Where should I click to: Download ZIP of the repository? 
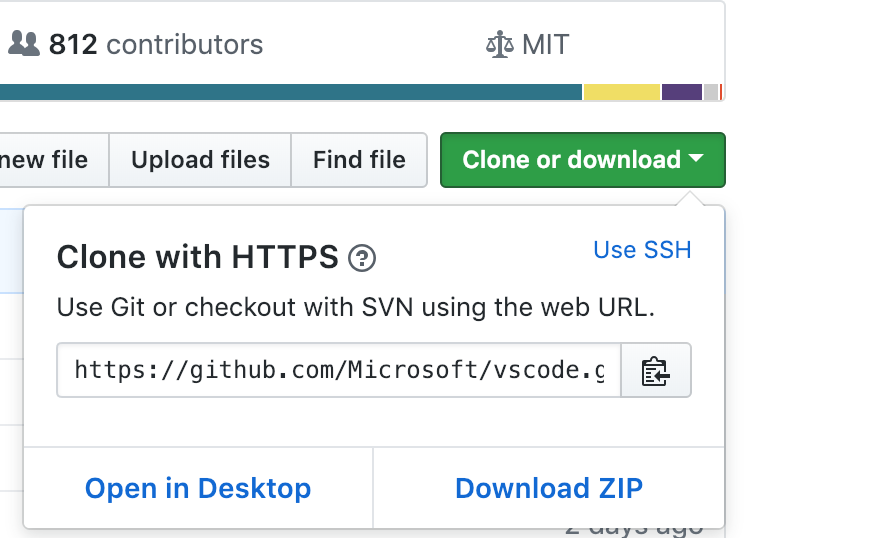[x=549, y=488]
